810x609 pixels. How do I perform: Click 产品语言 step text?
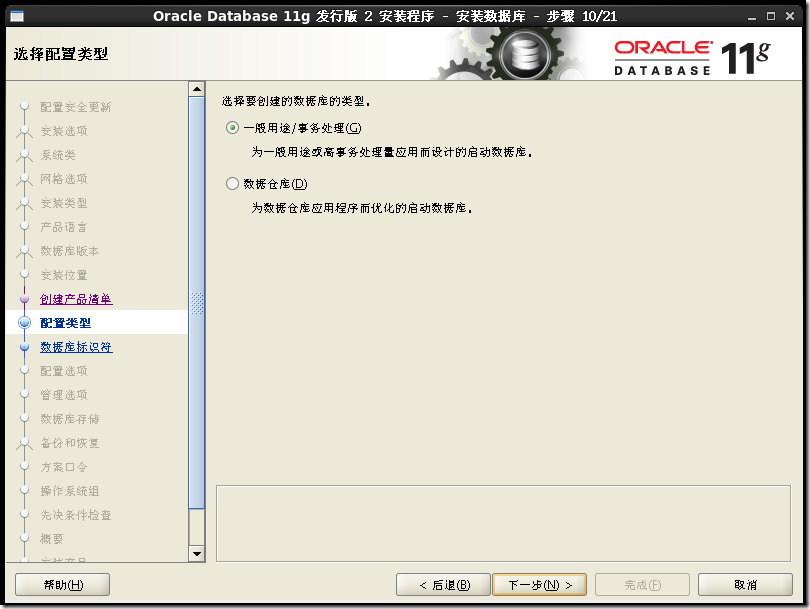pyautogui.click(x=64, y=227)
